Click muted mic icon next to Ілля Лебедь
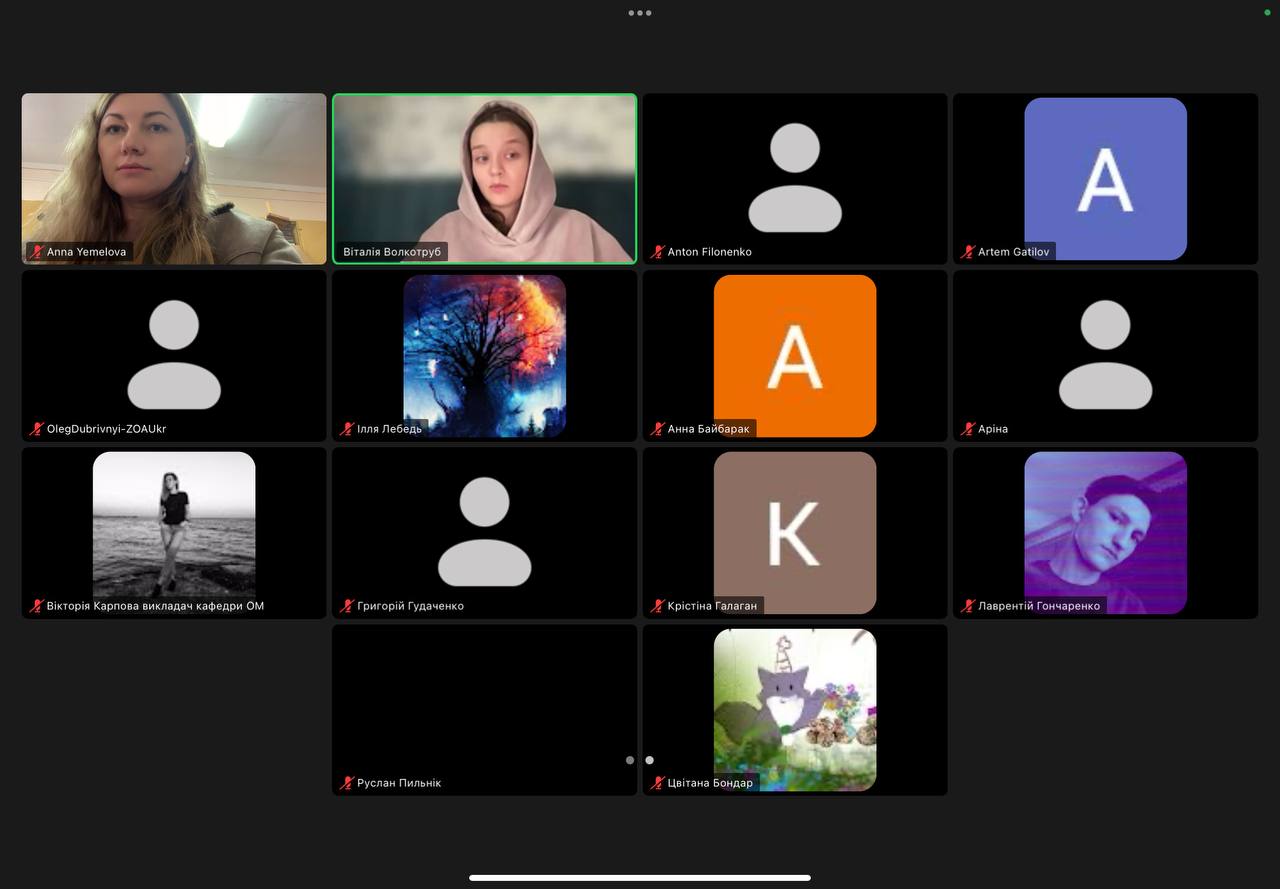The width and height of the screenshot is (1280, 889). (347, 429)
